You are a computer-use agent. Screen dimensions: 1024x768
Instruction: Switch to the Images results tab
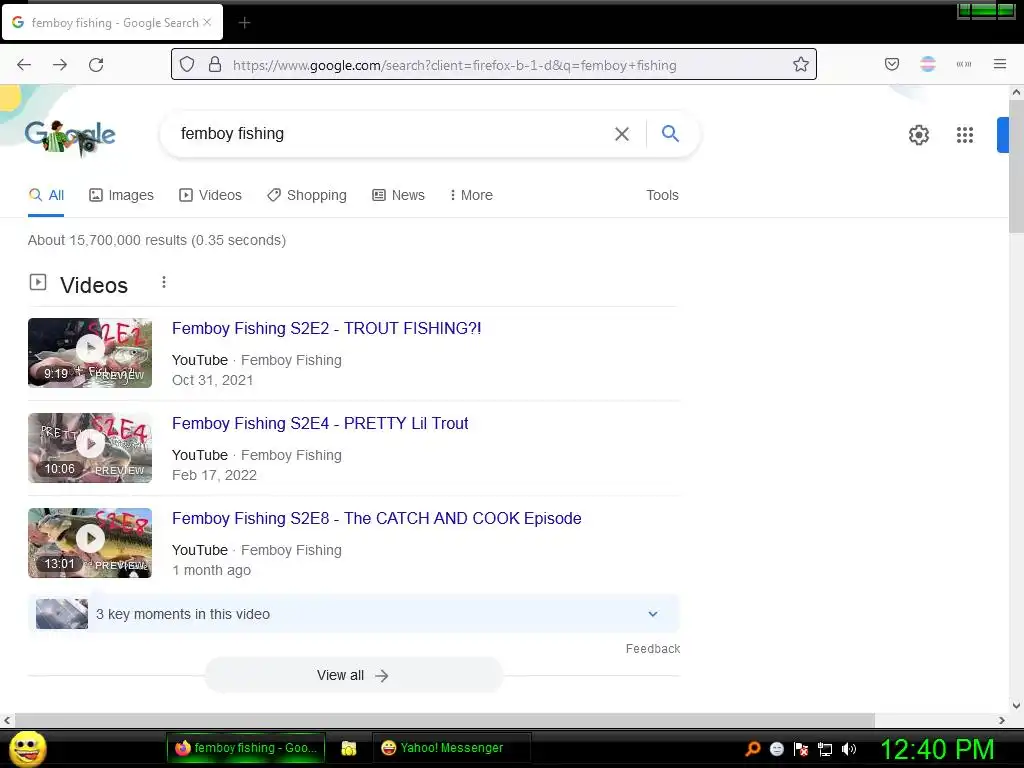pos(121,195)
